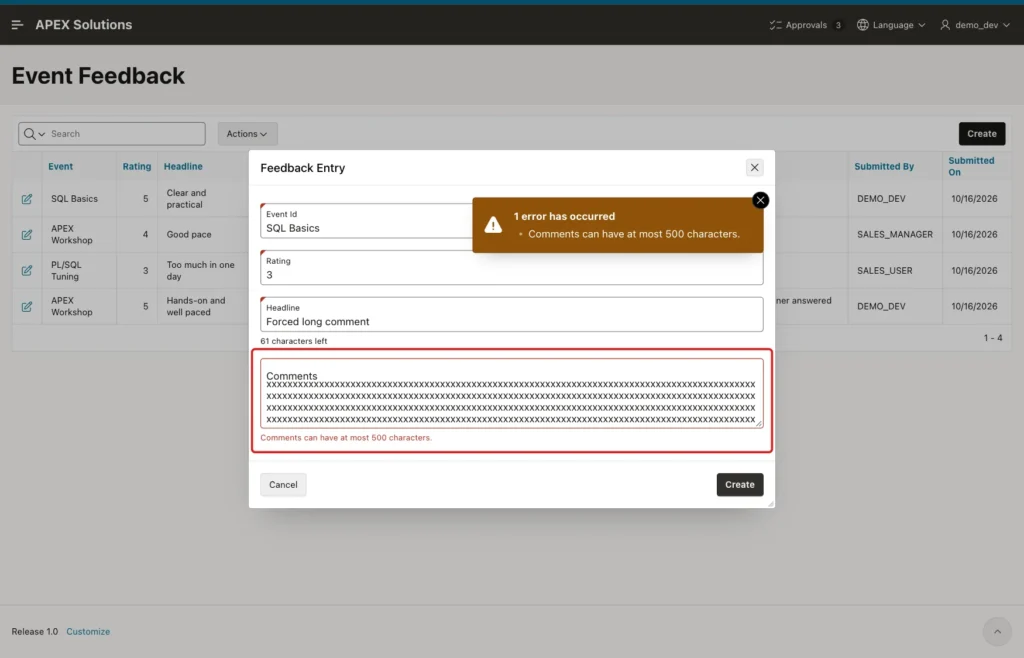1024x658 pixels.
Task: Close the Feedback Entry dialog
Action: (x=754, y=168)
